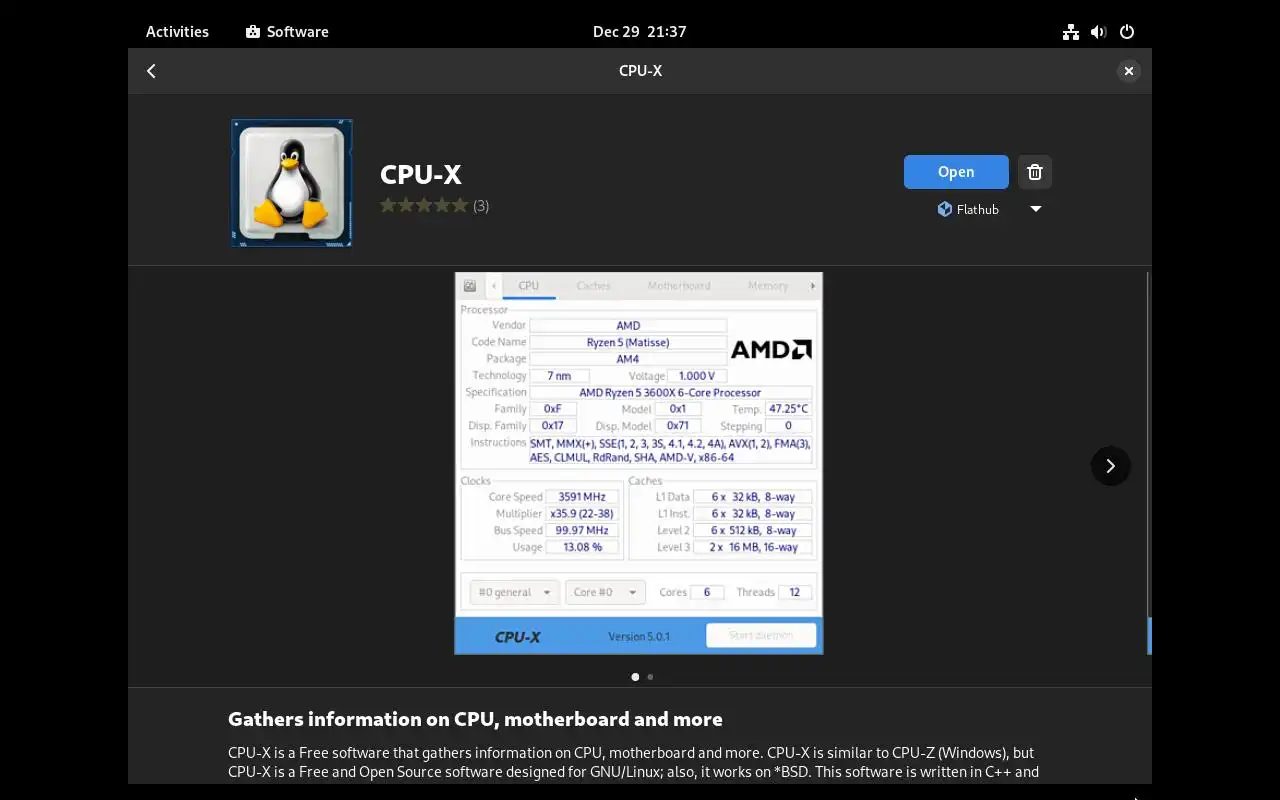This screenshot has width=1280, height=800.
Task: Click the CPU-X penguin app icon
Action: click(291, 183)
